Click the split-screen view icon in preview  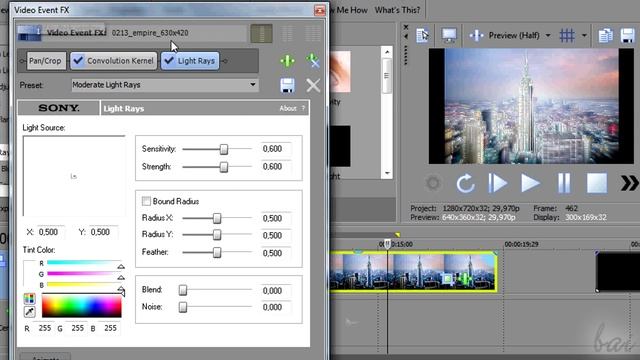(476, 36)
